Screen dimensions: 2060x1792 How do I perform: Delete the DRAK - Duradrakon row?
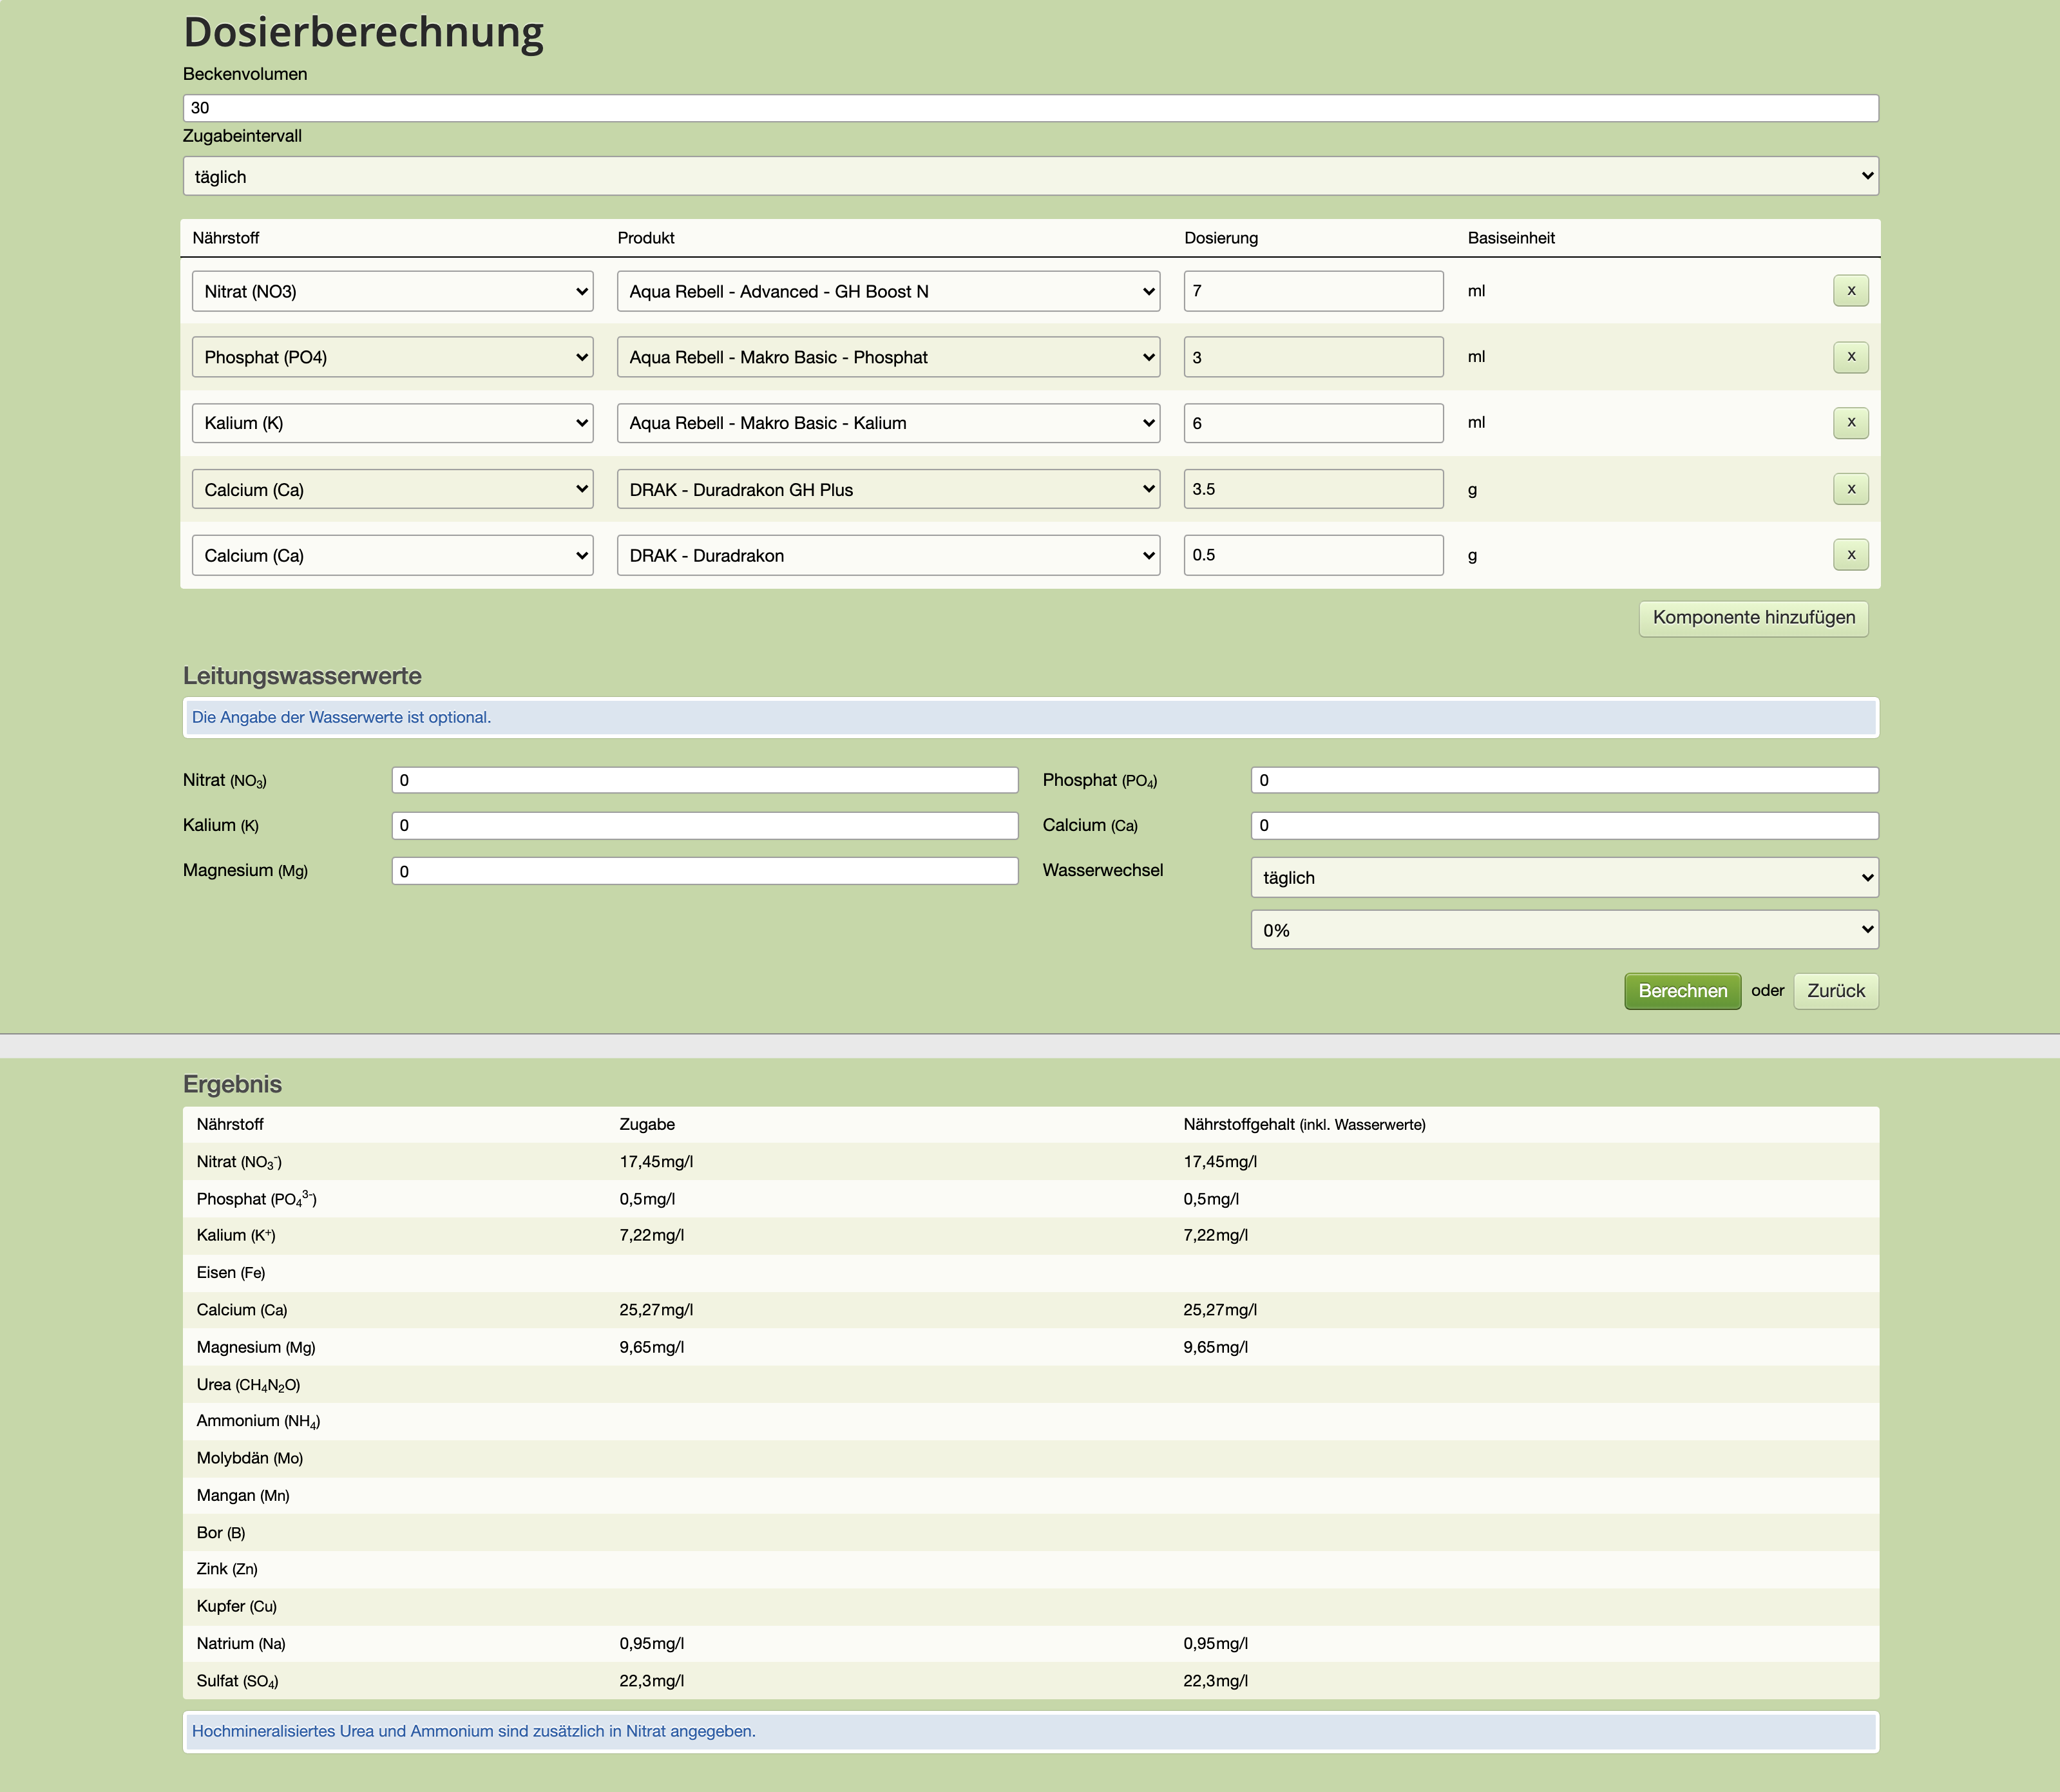coord(1850,555)
